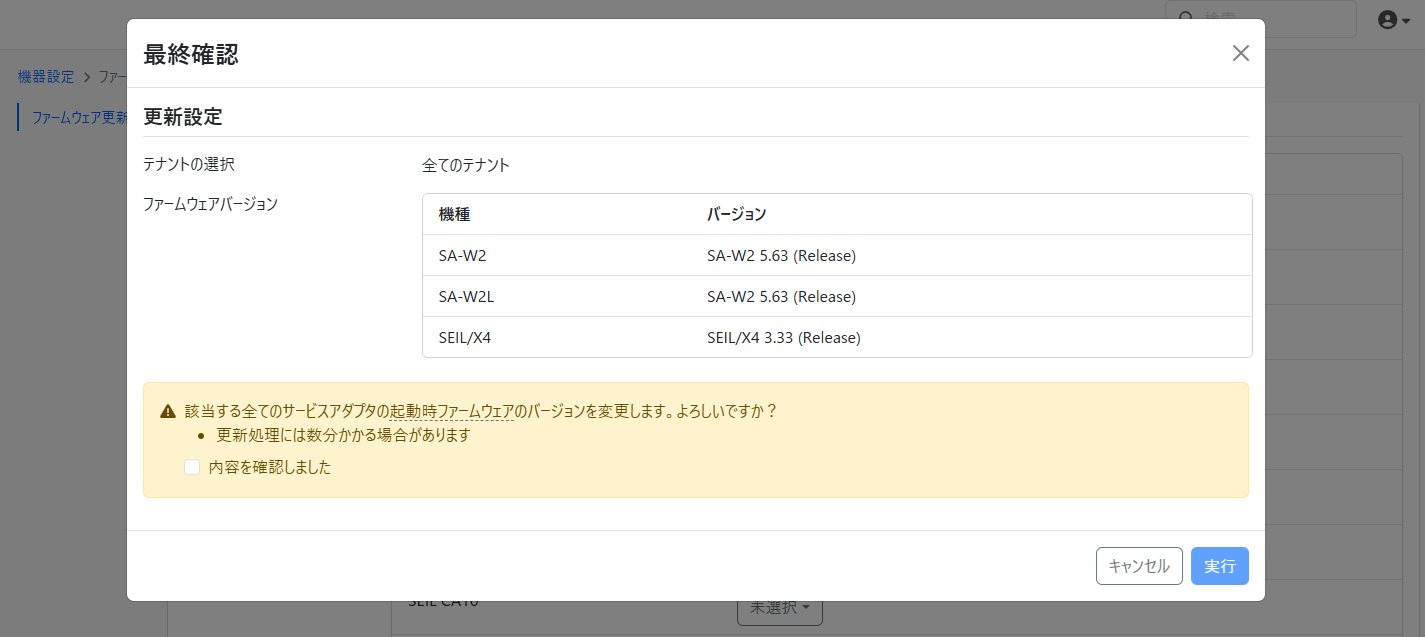This screenshot has width=1425, height=637.
Task: Click the user account avatar icon
Action: pyautogui.click(x=1387, y=20)
